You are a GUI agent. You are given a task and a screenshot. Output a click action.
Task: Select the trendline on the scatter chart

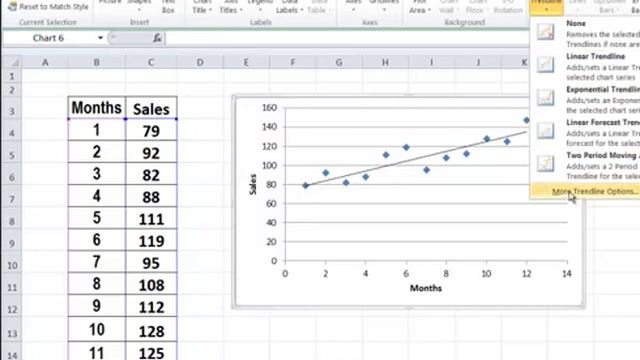[x=416, y=159]
